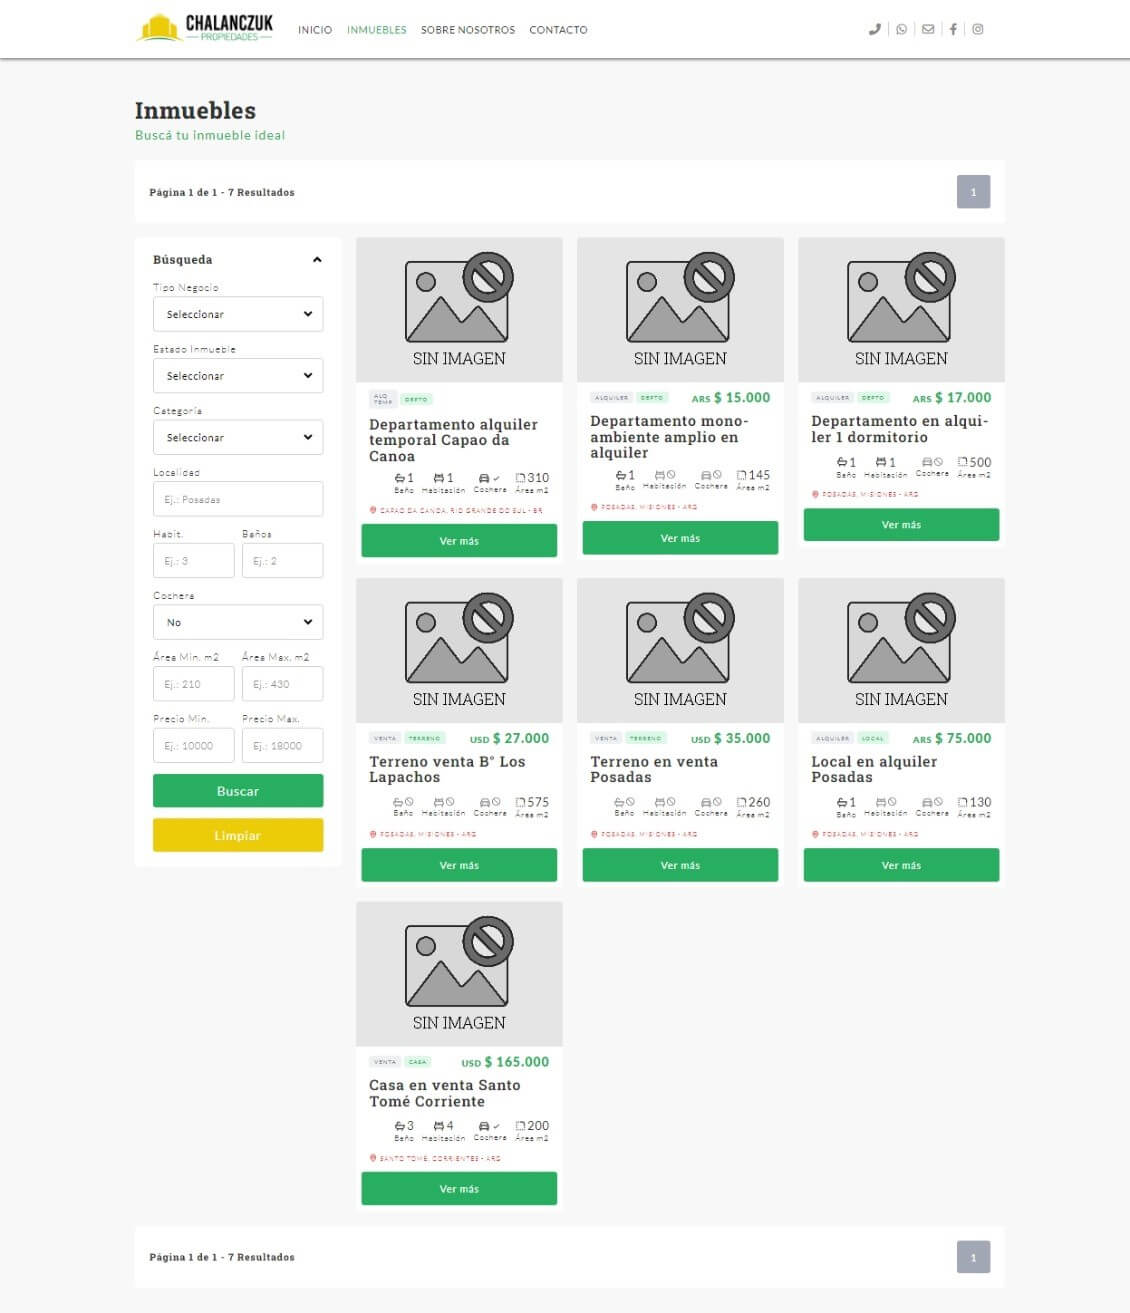Image resolution: width=1130 pixels, height=1313 pixels.
Task: Click the area icon on Santo Tomé house
Action: 520,1126
